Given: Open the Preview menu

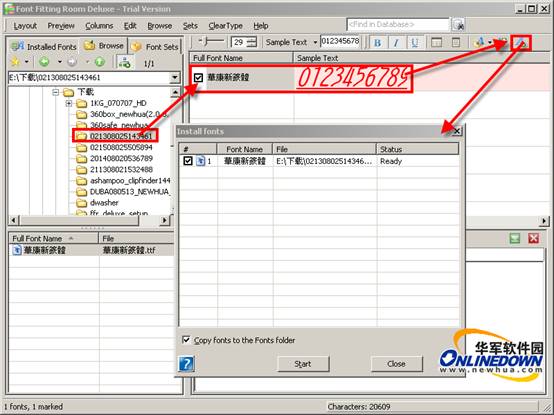Looking at the screenshot, I should point(61,26).
